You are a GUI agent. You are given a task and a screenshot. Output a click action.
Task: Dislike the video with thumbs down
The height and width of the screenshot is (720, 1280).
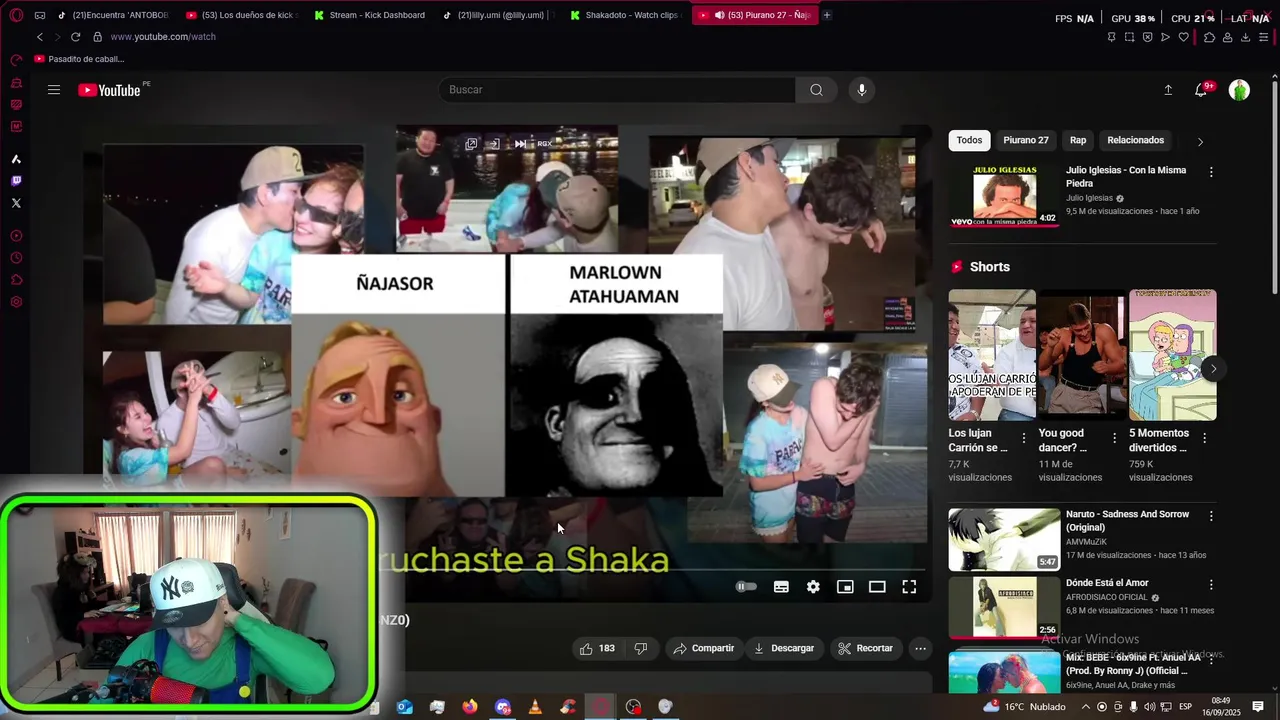[641, 648]
